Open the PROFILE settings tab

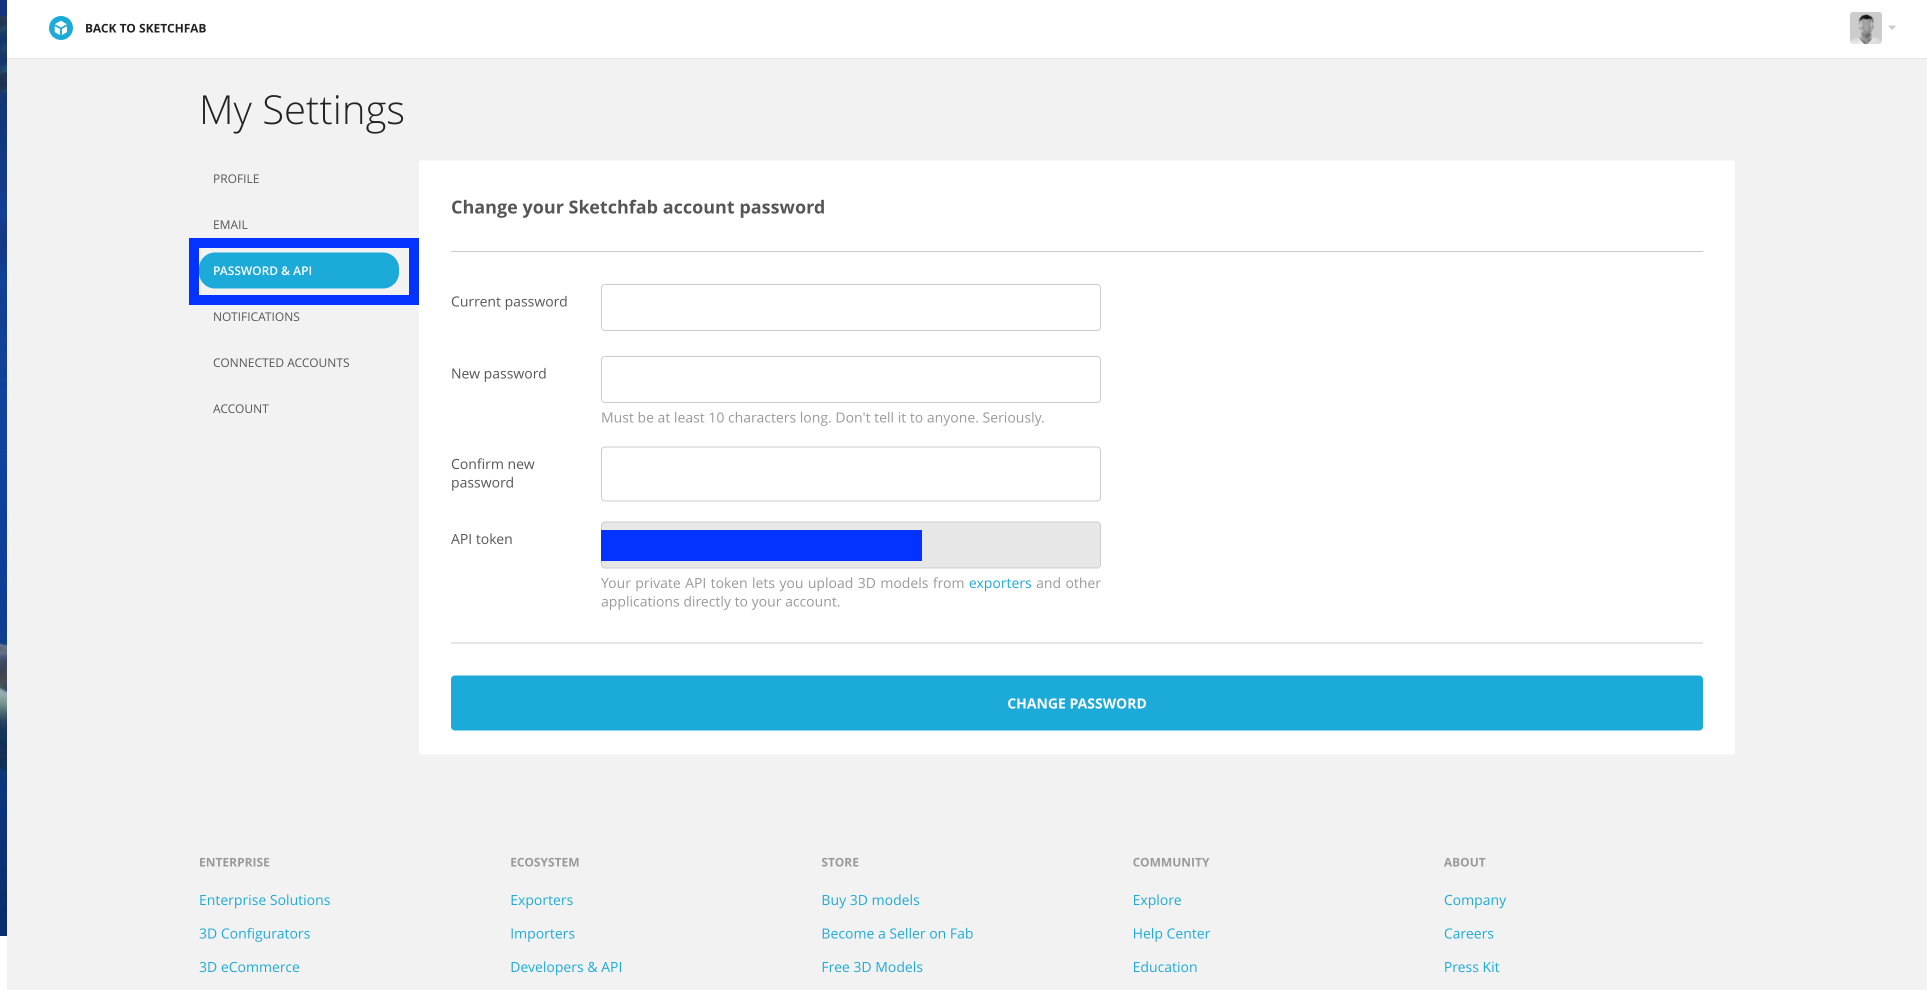236,179
